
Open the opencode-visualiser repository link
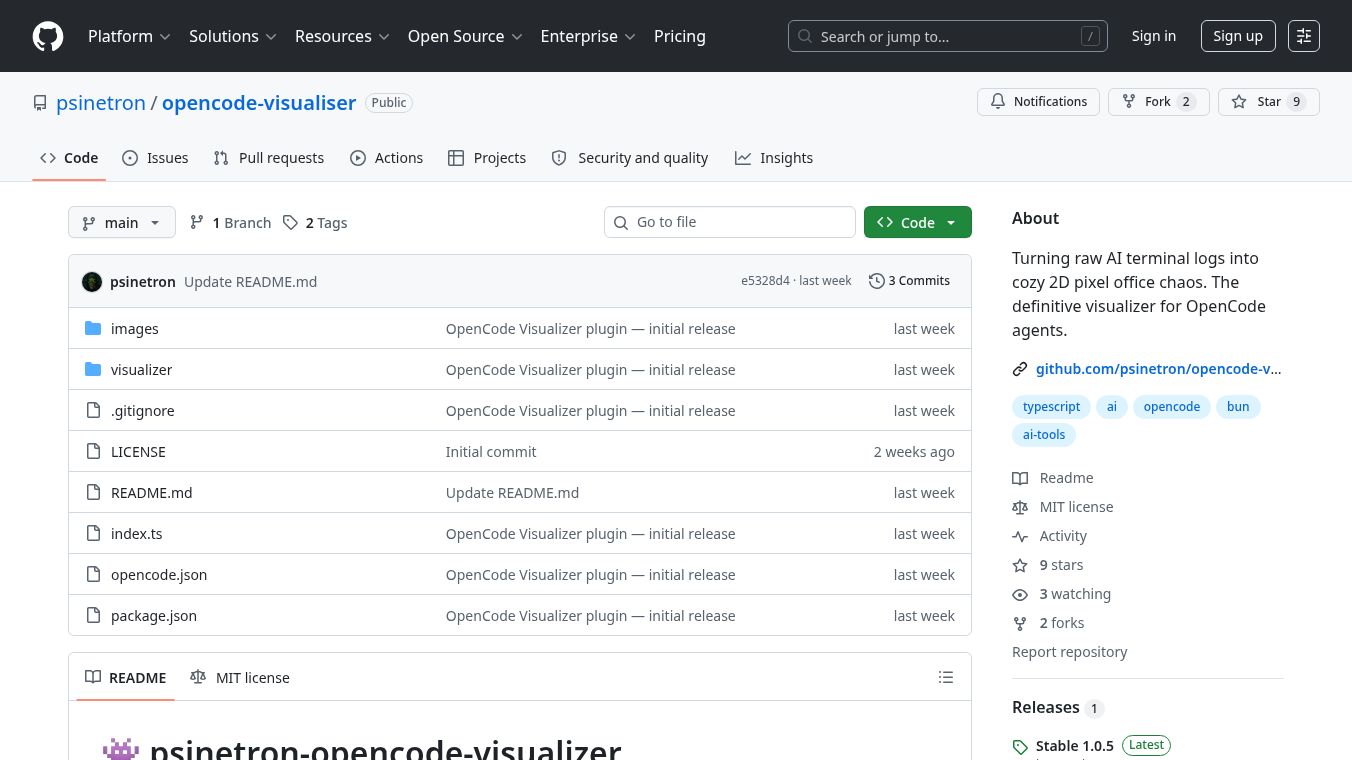259,103
